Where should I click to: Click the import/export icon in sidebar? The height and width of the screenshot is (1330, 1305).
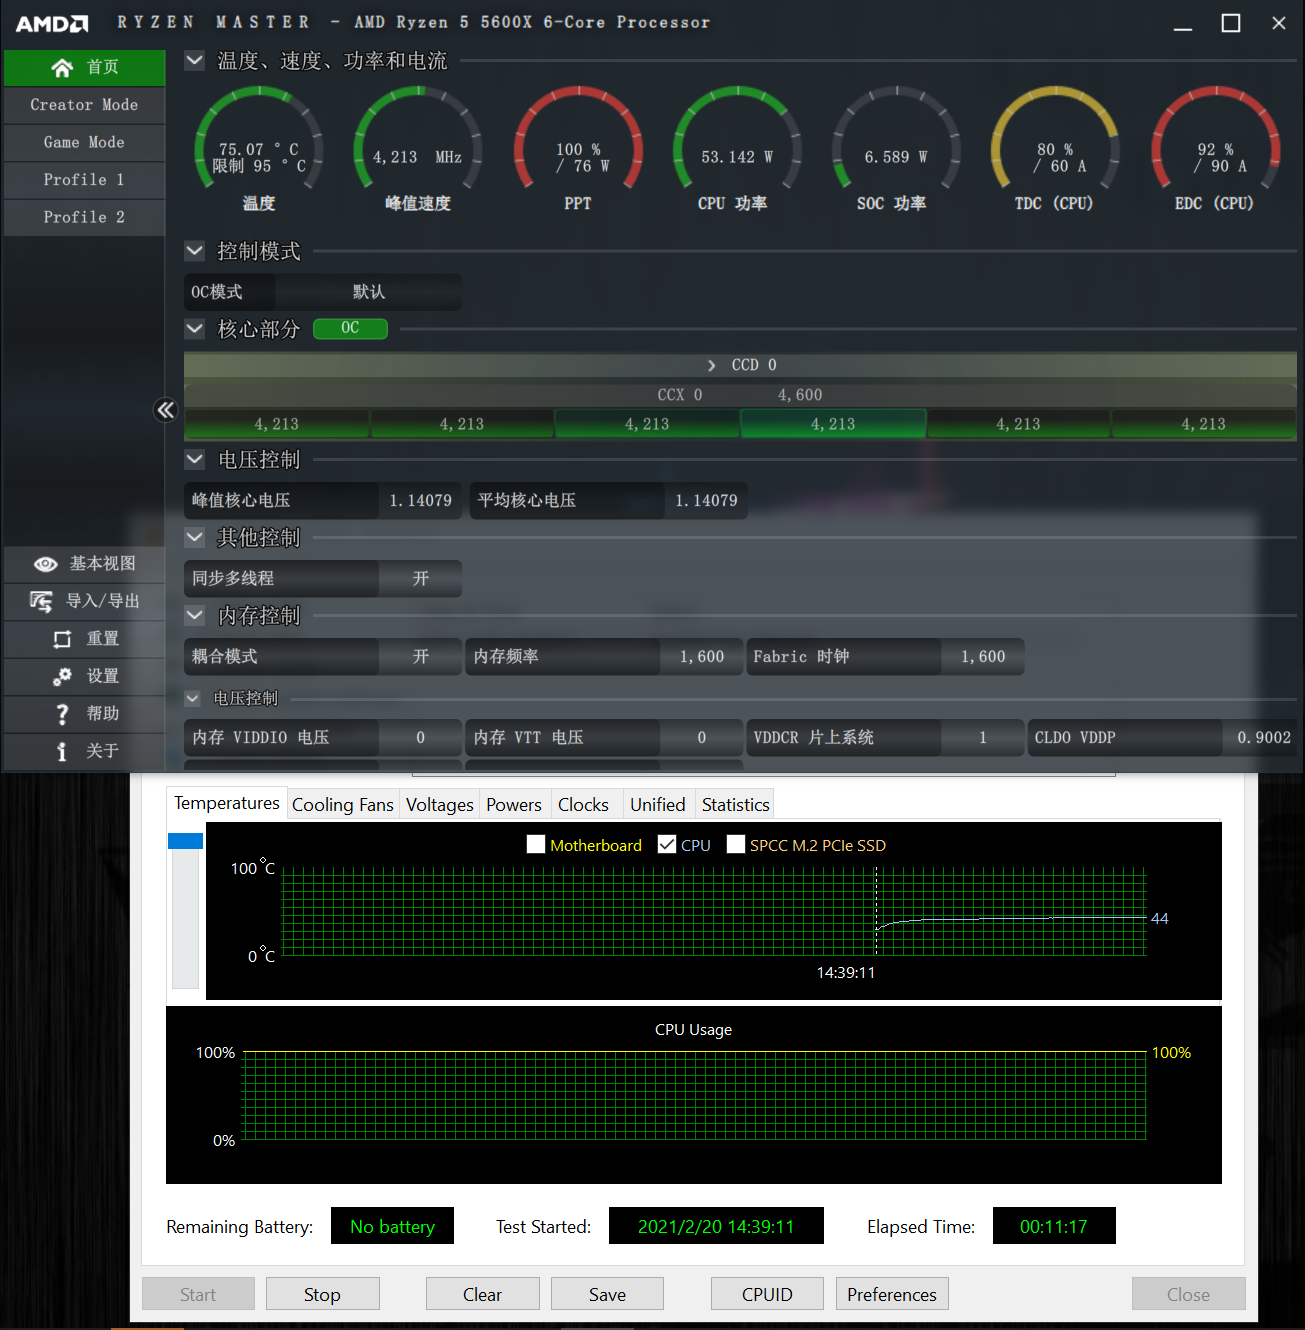tap(41, 601)
